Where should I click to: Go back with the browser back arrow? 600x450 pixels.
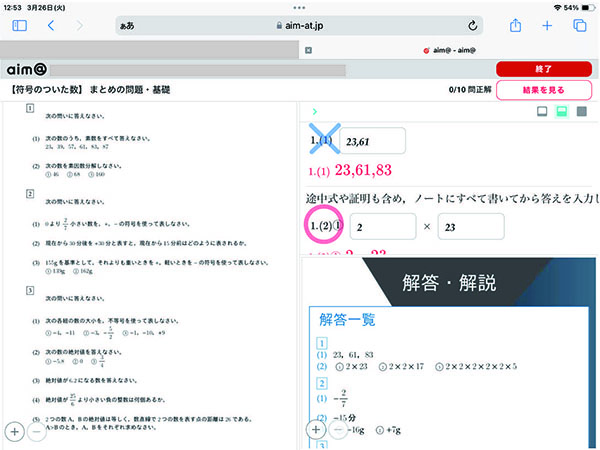pos(51,26)
